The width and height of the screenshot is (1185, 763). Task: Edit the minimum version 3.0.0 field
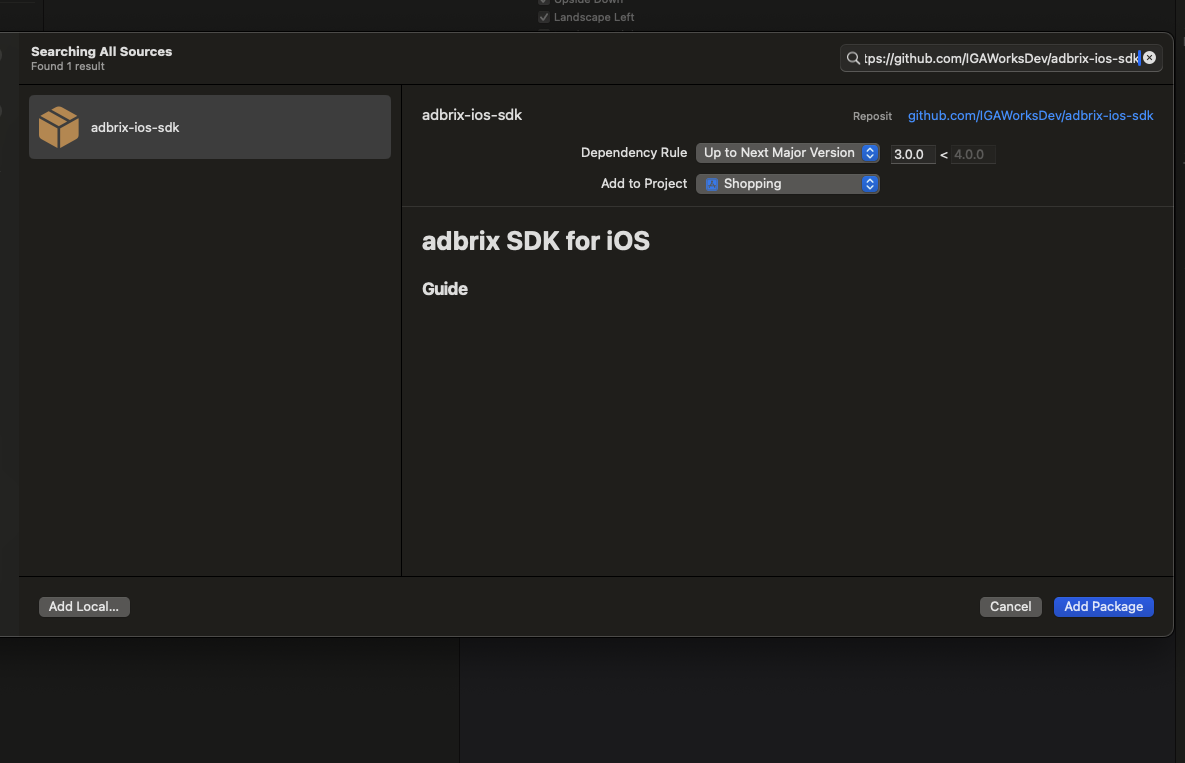pos(913,154)
